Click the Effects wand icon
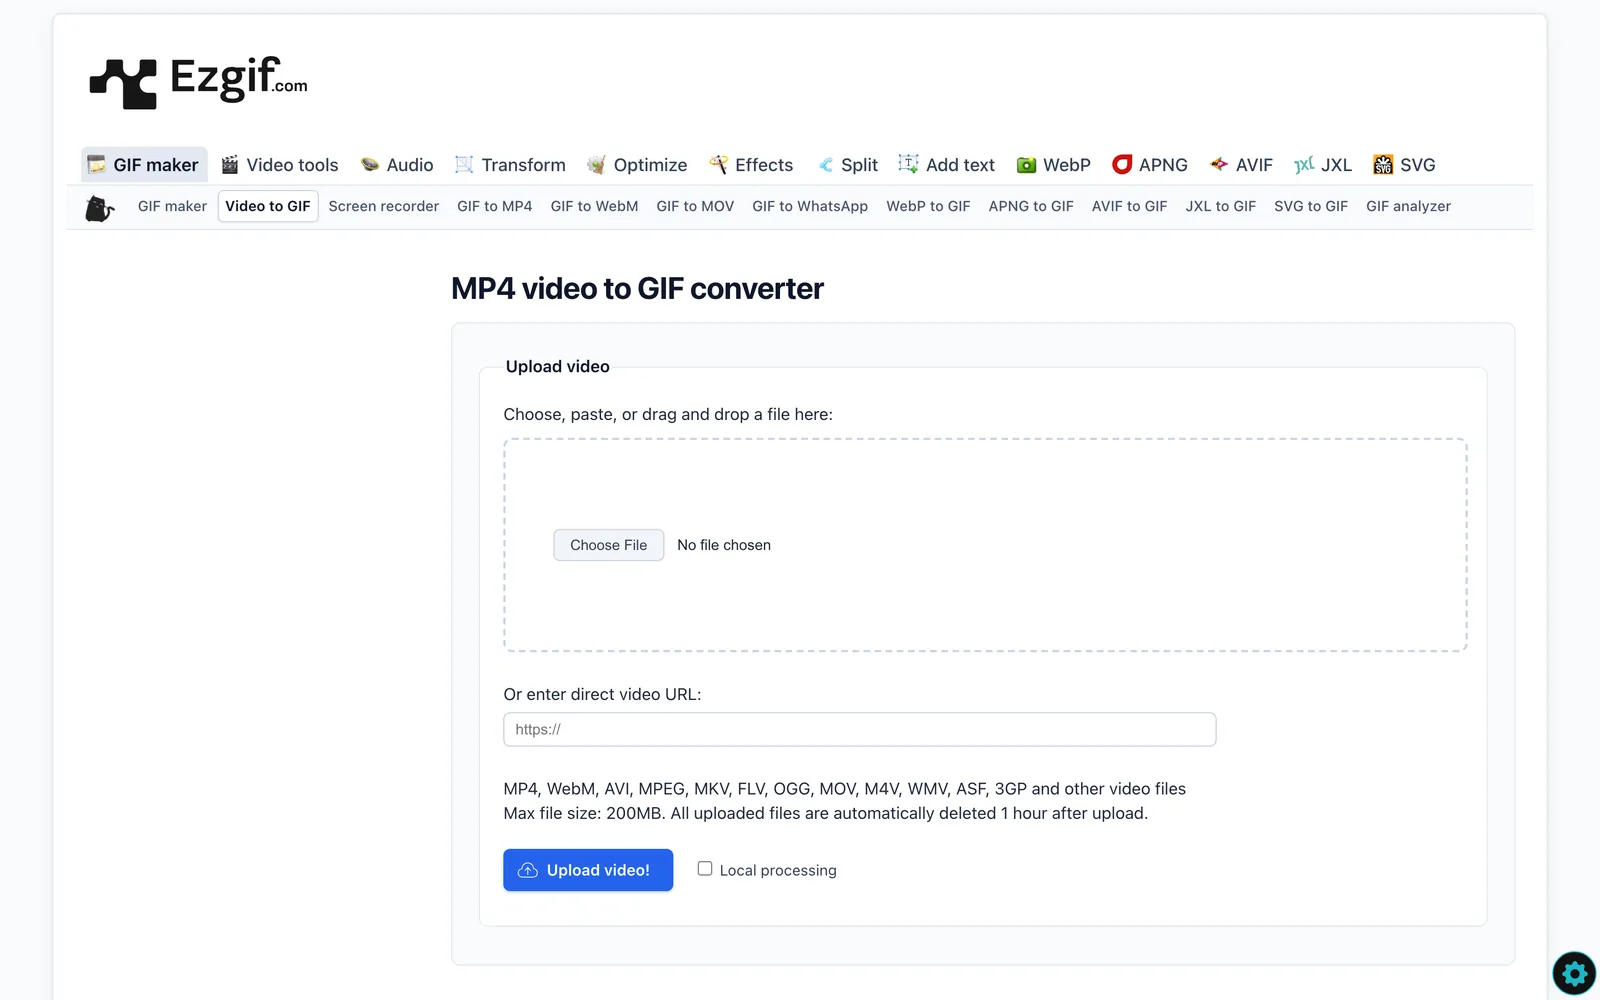Screen dimensions: 1600x1000 pyautogui.click(x=718, y=165)
